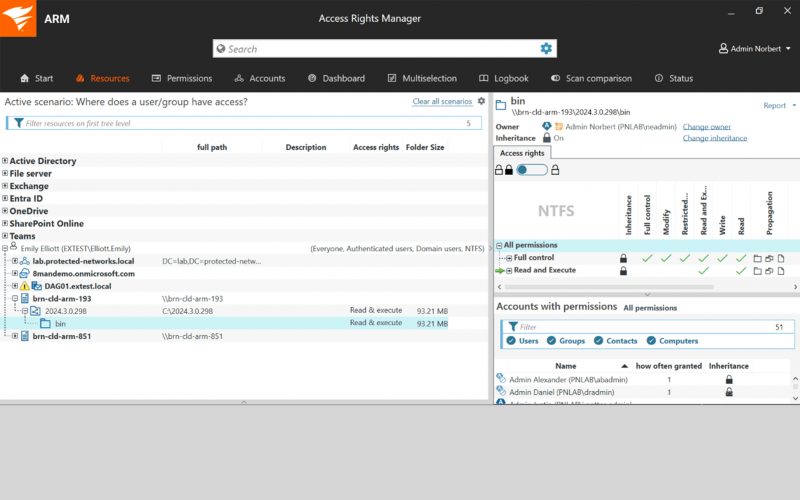Click the permissions horizontal scrollbar
800x500 pixels.
click(609, 287)
